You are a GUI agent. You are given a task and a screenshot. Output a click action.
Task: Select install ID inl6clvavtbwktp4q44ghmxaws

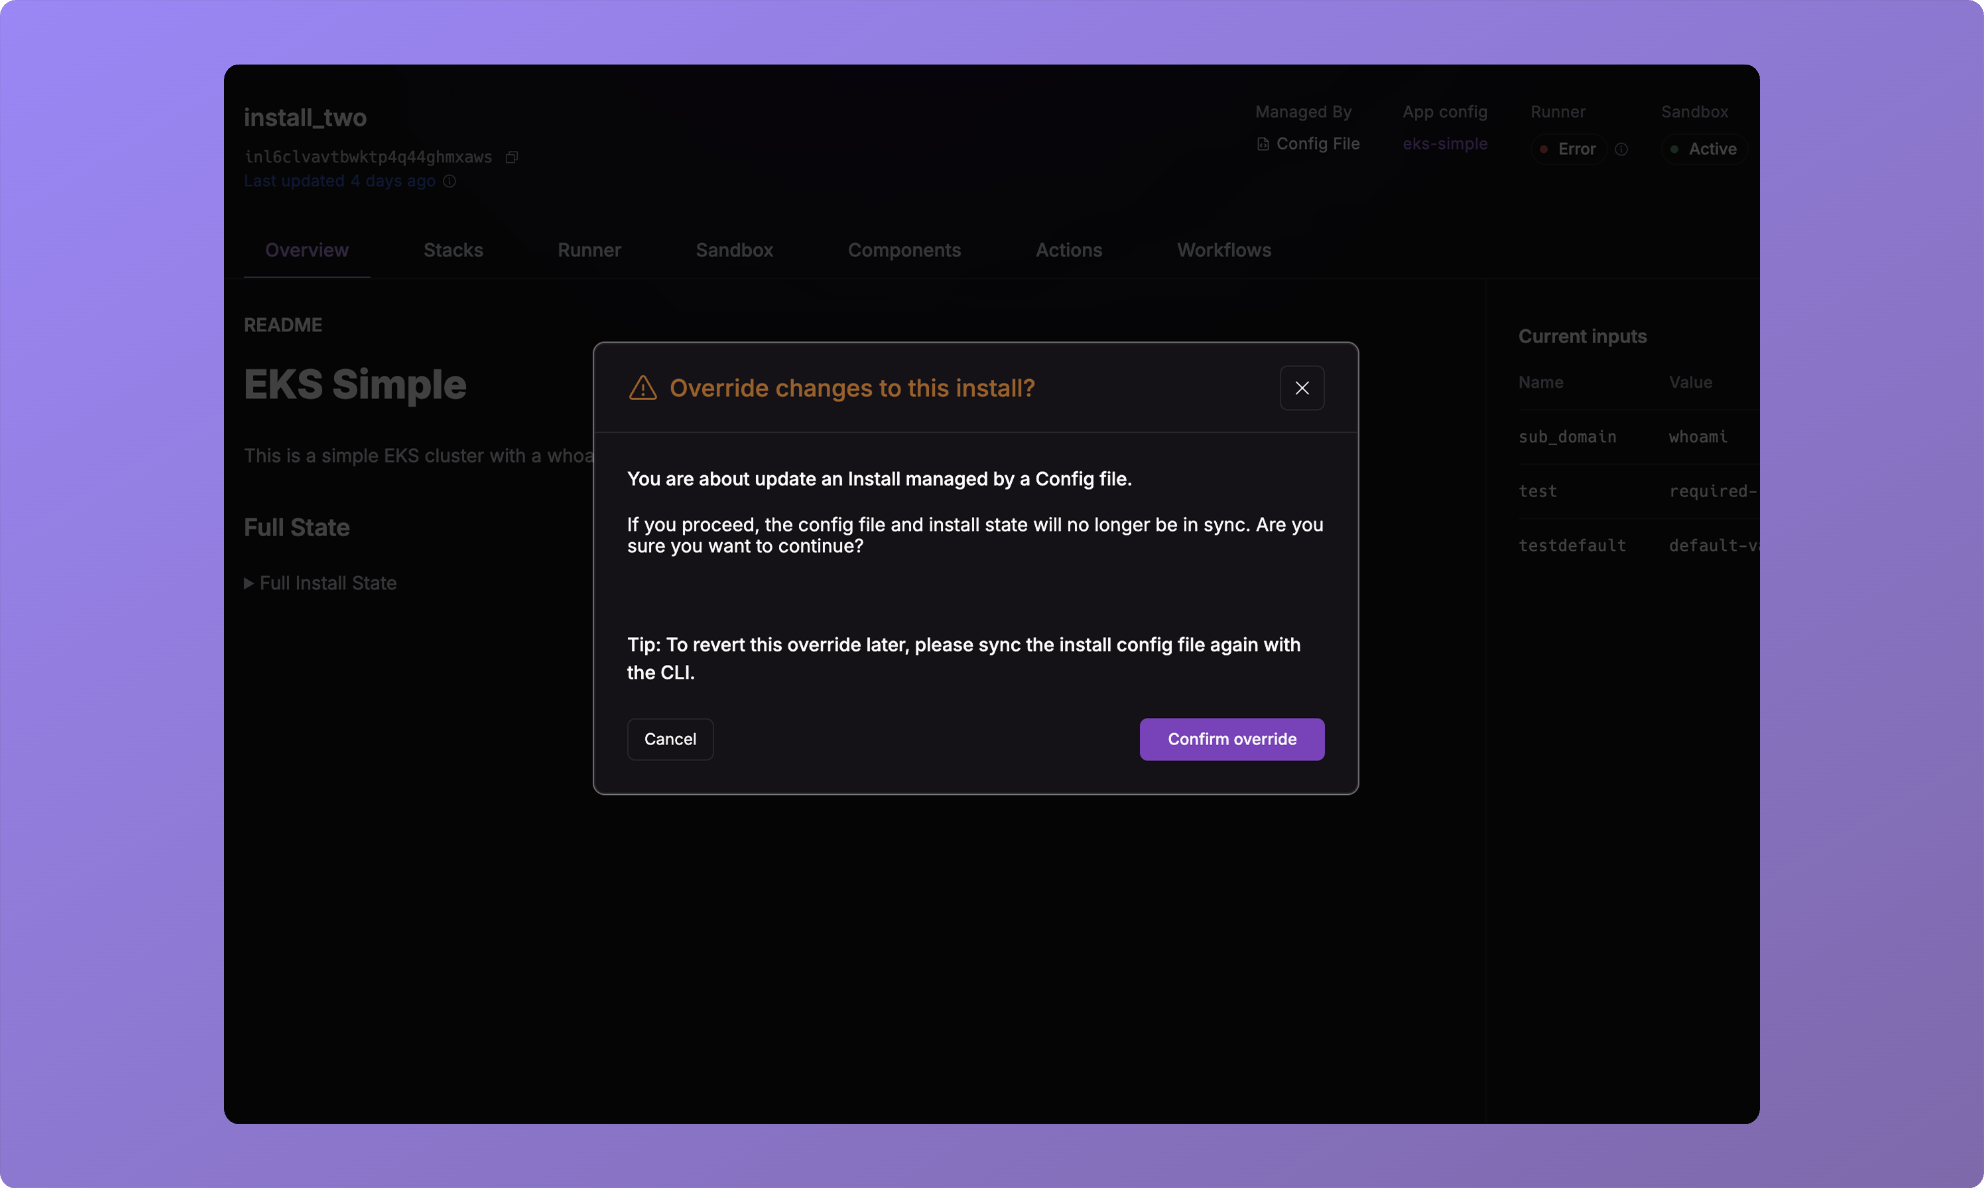pyautogui.click(x=368, y=157)
